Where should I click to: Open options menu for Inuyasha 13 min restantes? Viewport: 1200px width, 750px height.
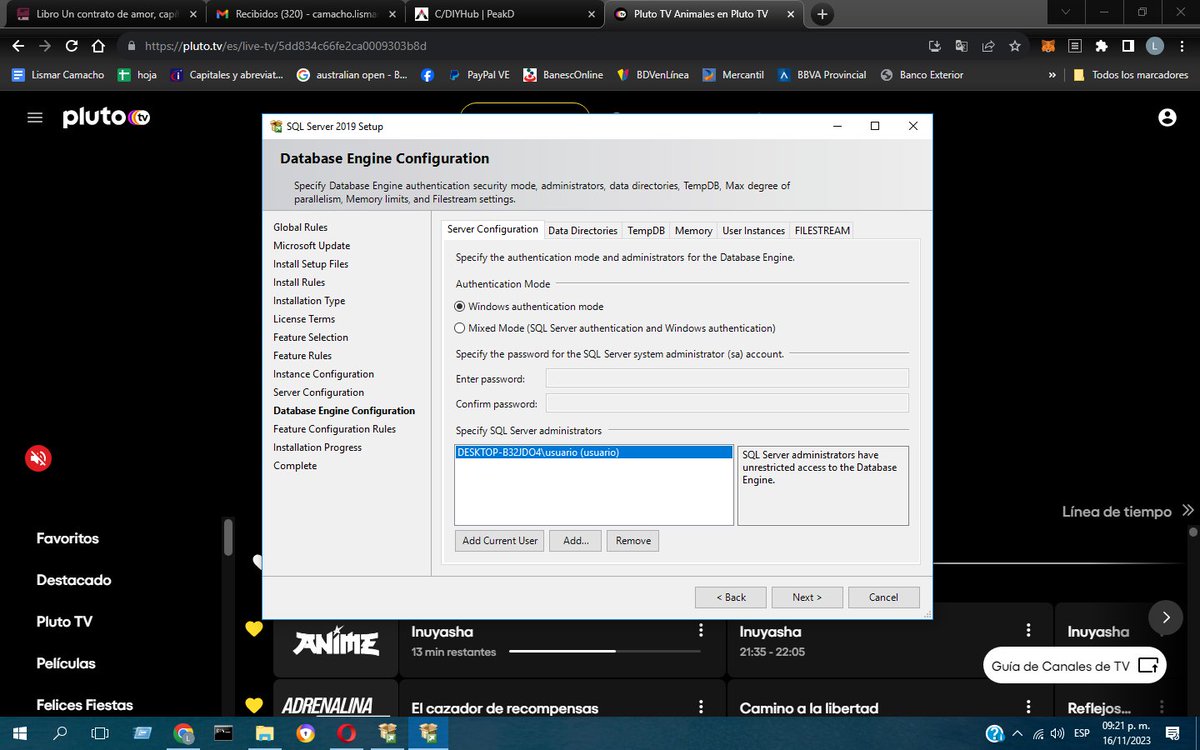(700, 631)
